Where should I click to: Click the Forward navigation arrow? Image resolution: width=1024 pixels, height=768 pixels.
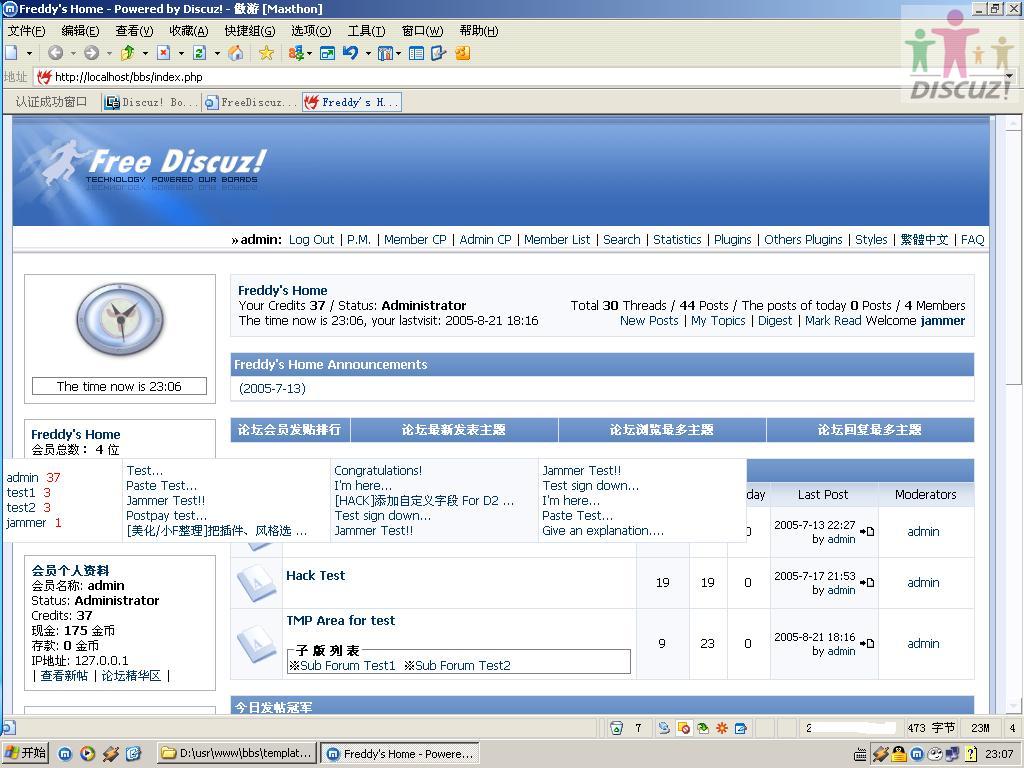pyautogui.click(x=91, y=53)
